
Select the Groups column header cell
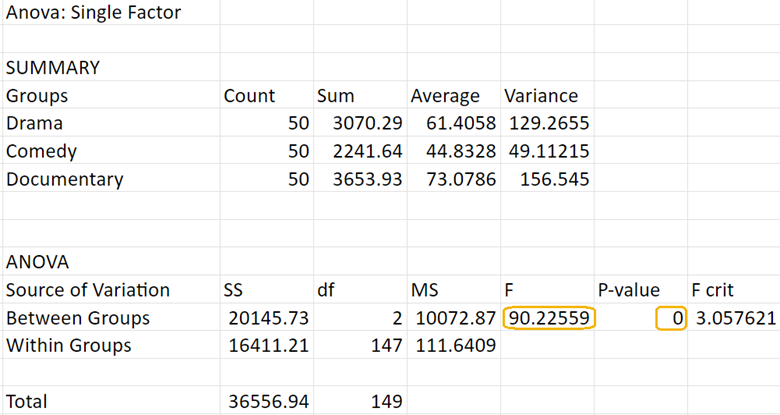38,96
